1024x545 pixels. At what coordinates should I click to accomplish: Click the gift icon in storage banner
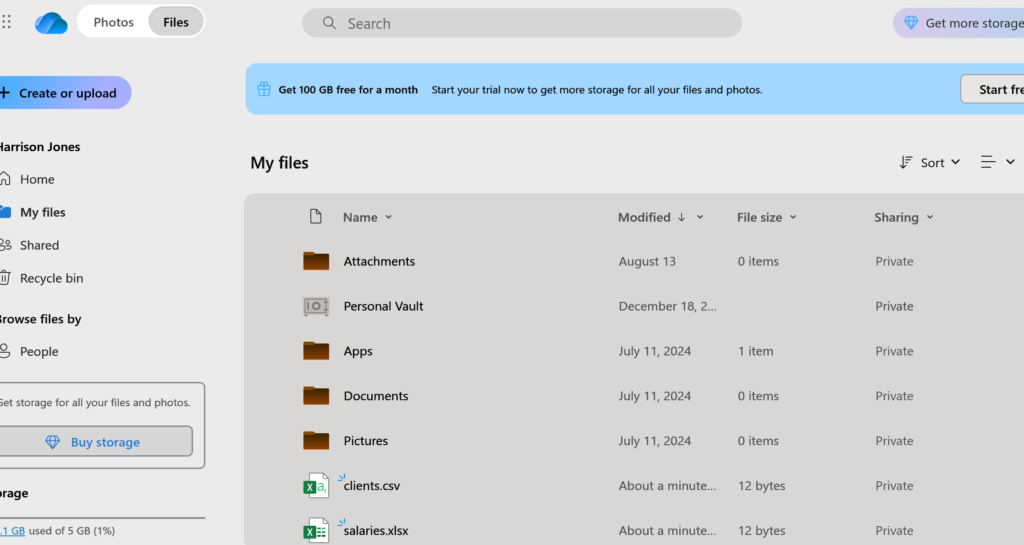(x=264, y=89)
